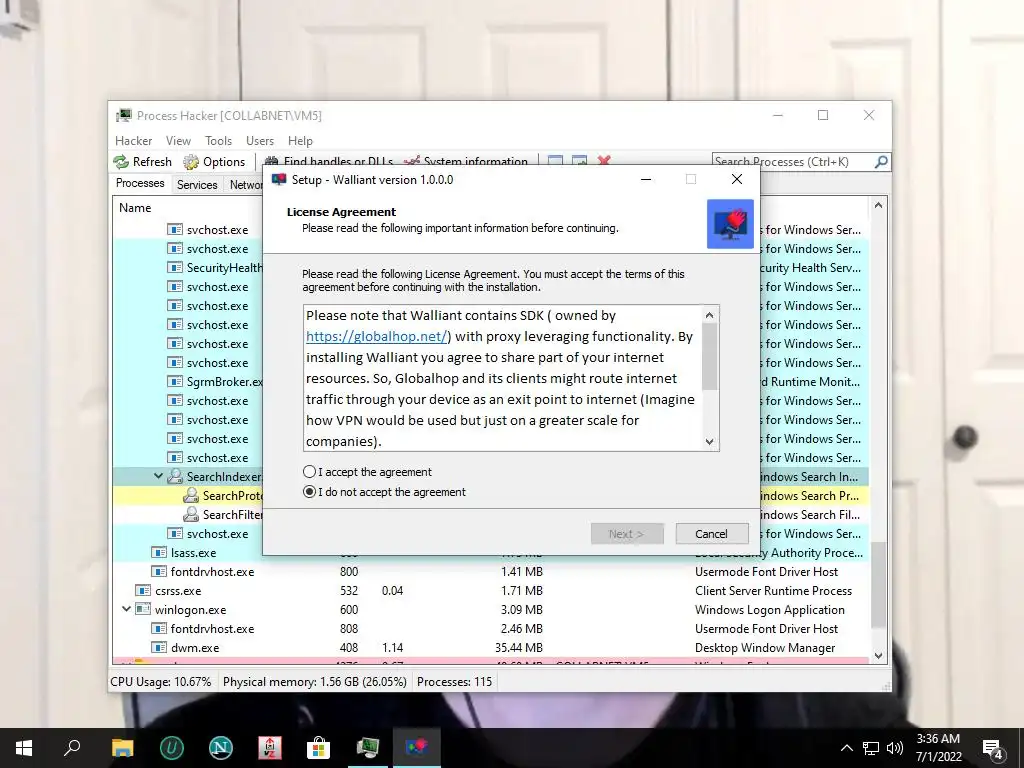Click the lsass.exe process icon
The width and height of the screenshot is (1024, 768).
[x=159, y=552]
